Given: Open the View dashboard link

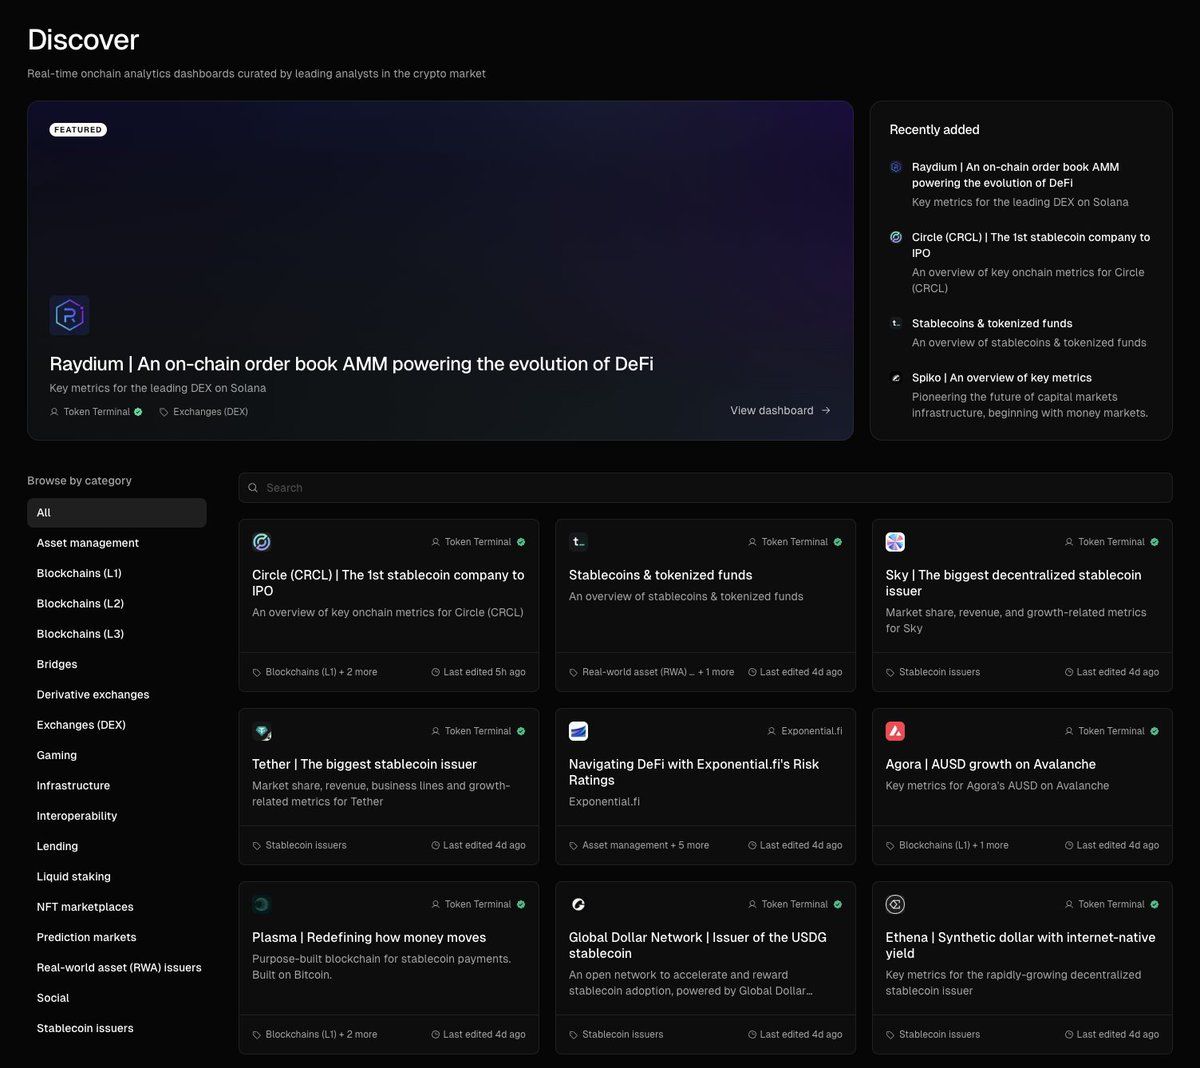Looking at the screenshot, I should [780, 410].
